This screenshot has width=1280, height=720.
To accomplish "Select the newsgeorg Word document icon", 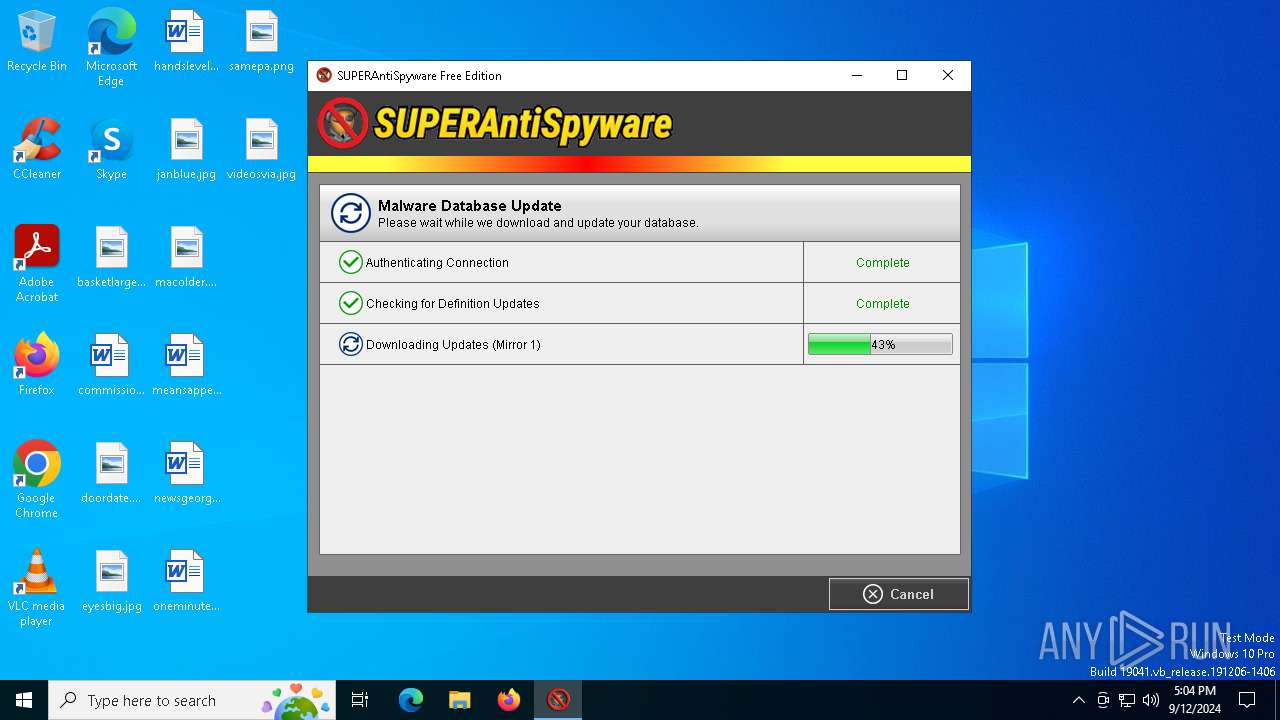I will [x=186, y=474].
